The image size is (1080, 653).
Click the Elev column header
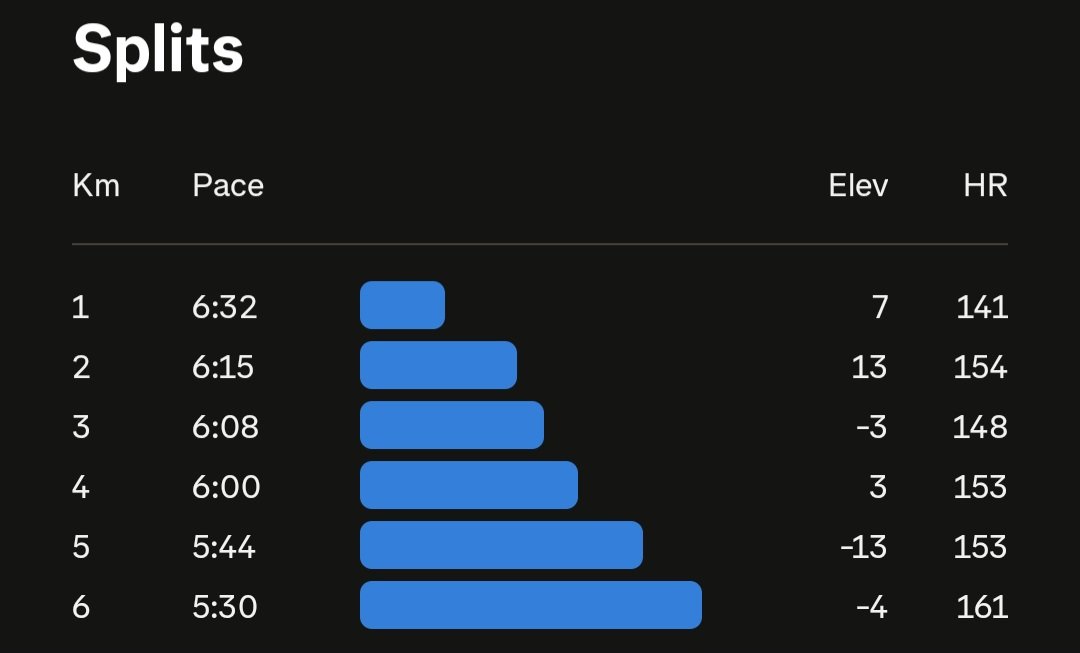point(858,185)
